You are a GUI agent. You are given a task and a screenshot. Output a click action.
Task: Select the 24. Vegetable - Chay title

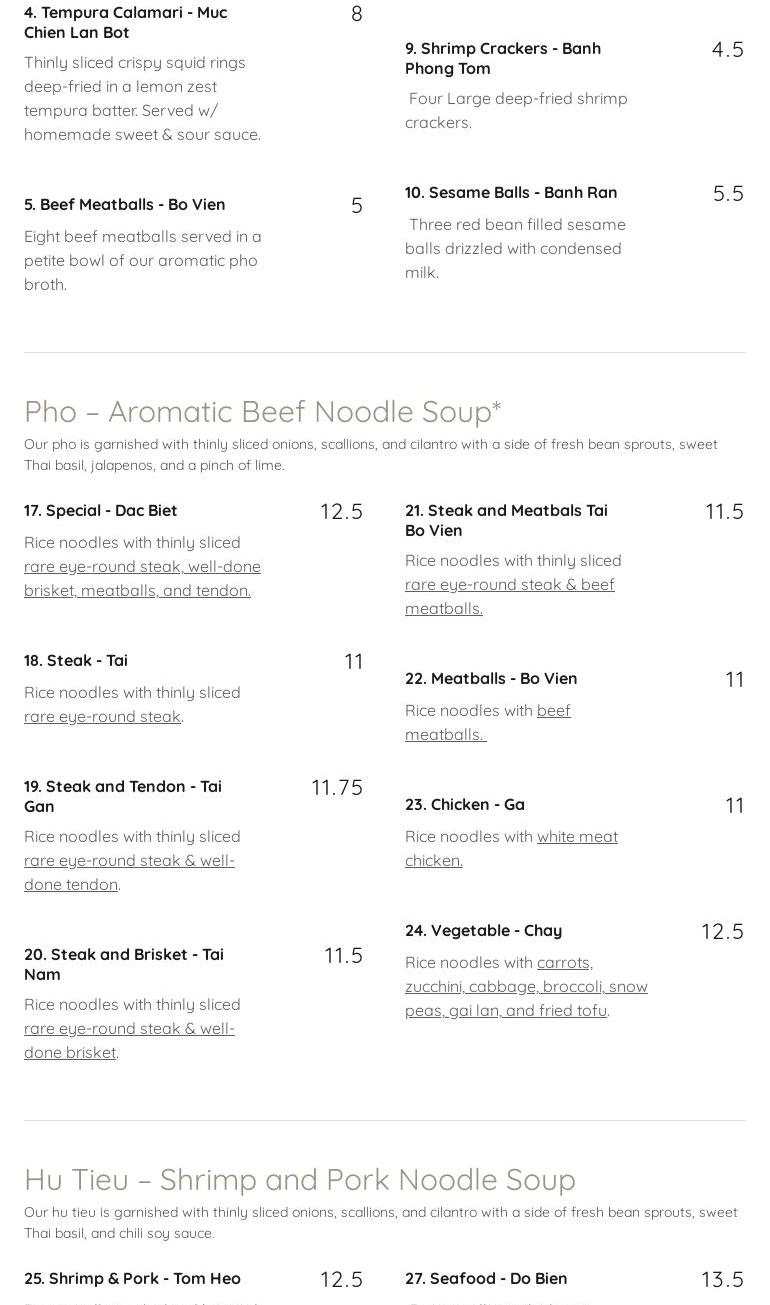tap(483, 930)
